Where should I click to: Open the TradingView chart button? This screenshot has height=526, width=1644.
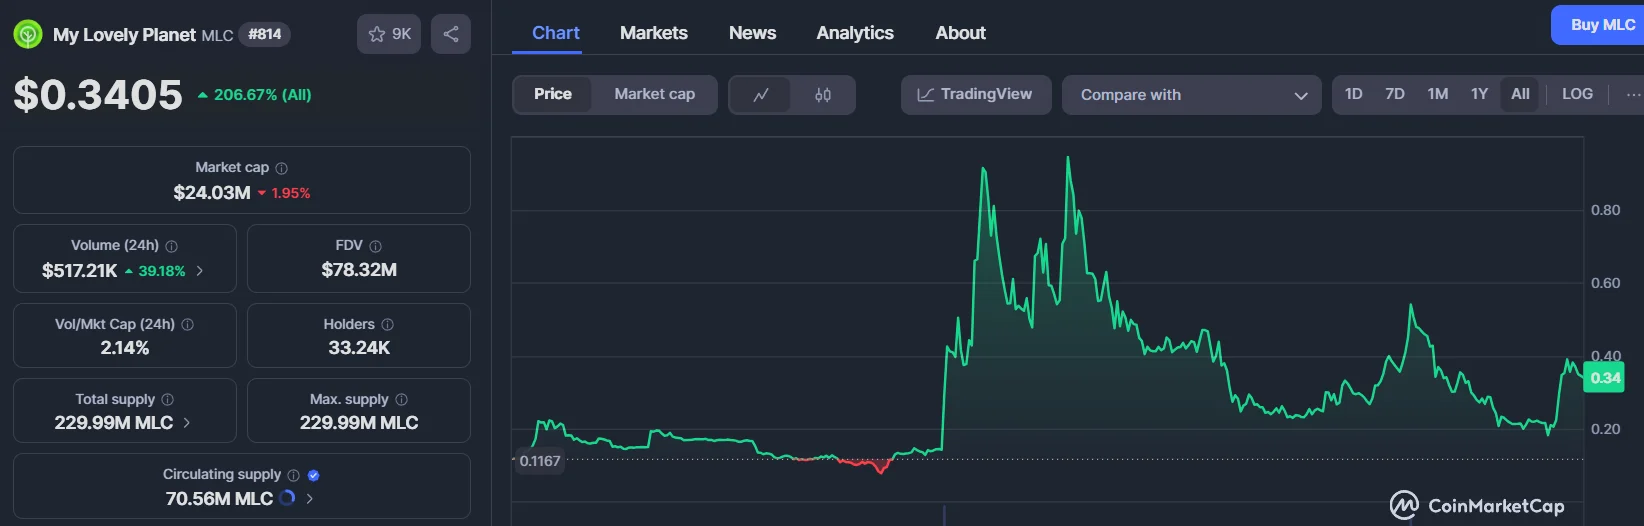(x=976, y=95)
